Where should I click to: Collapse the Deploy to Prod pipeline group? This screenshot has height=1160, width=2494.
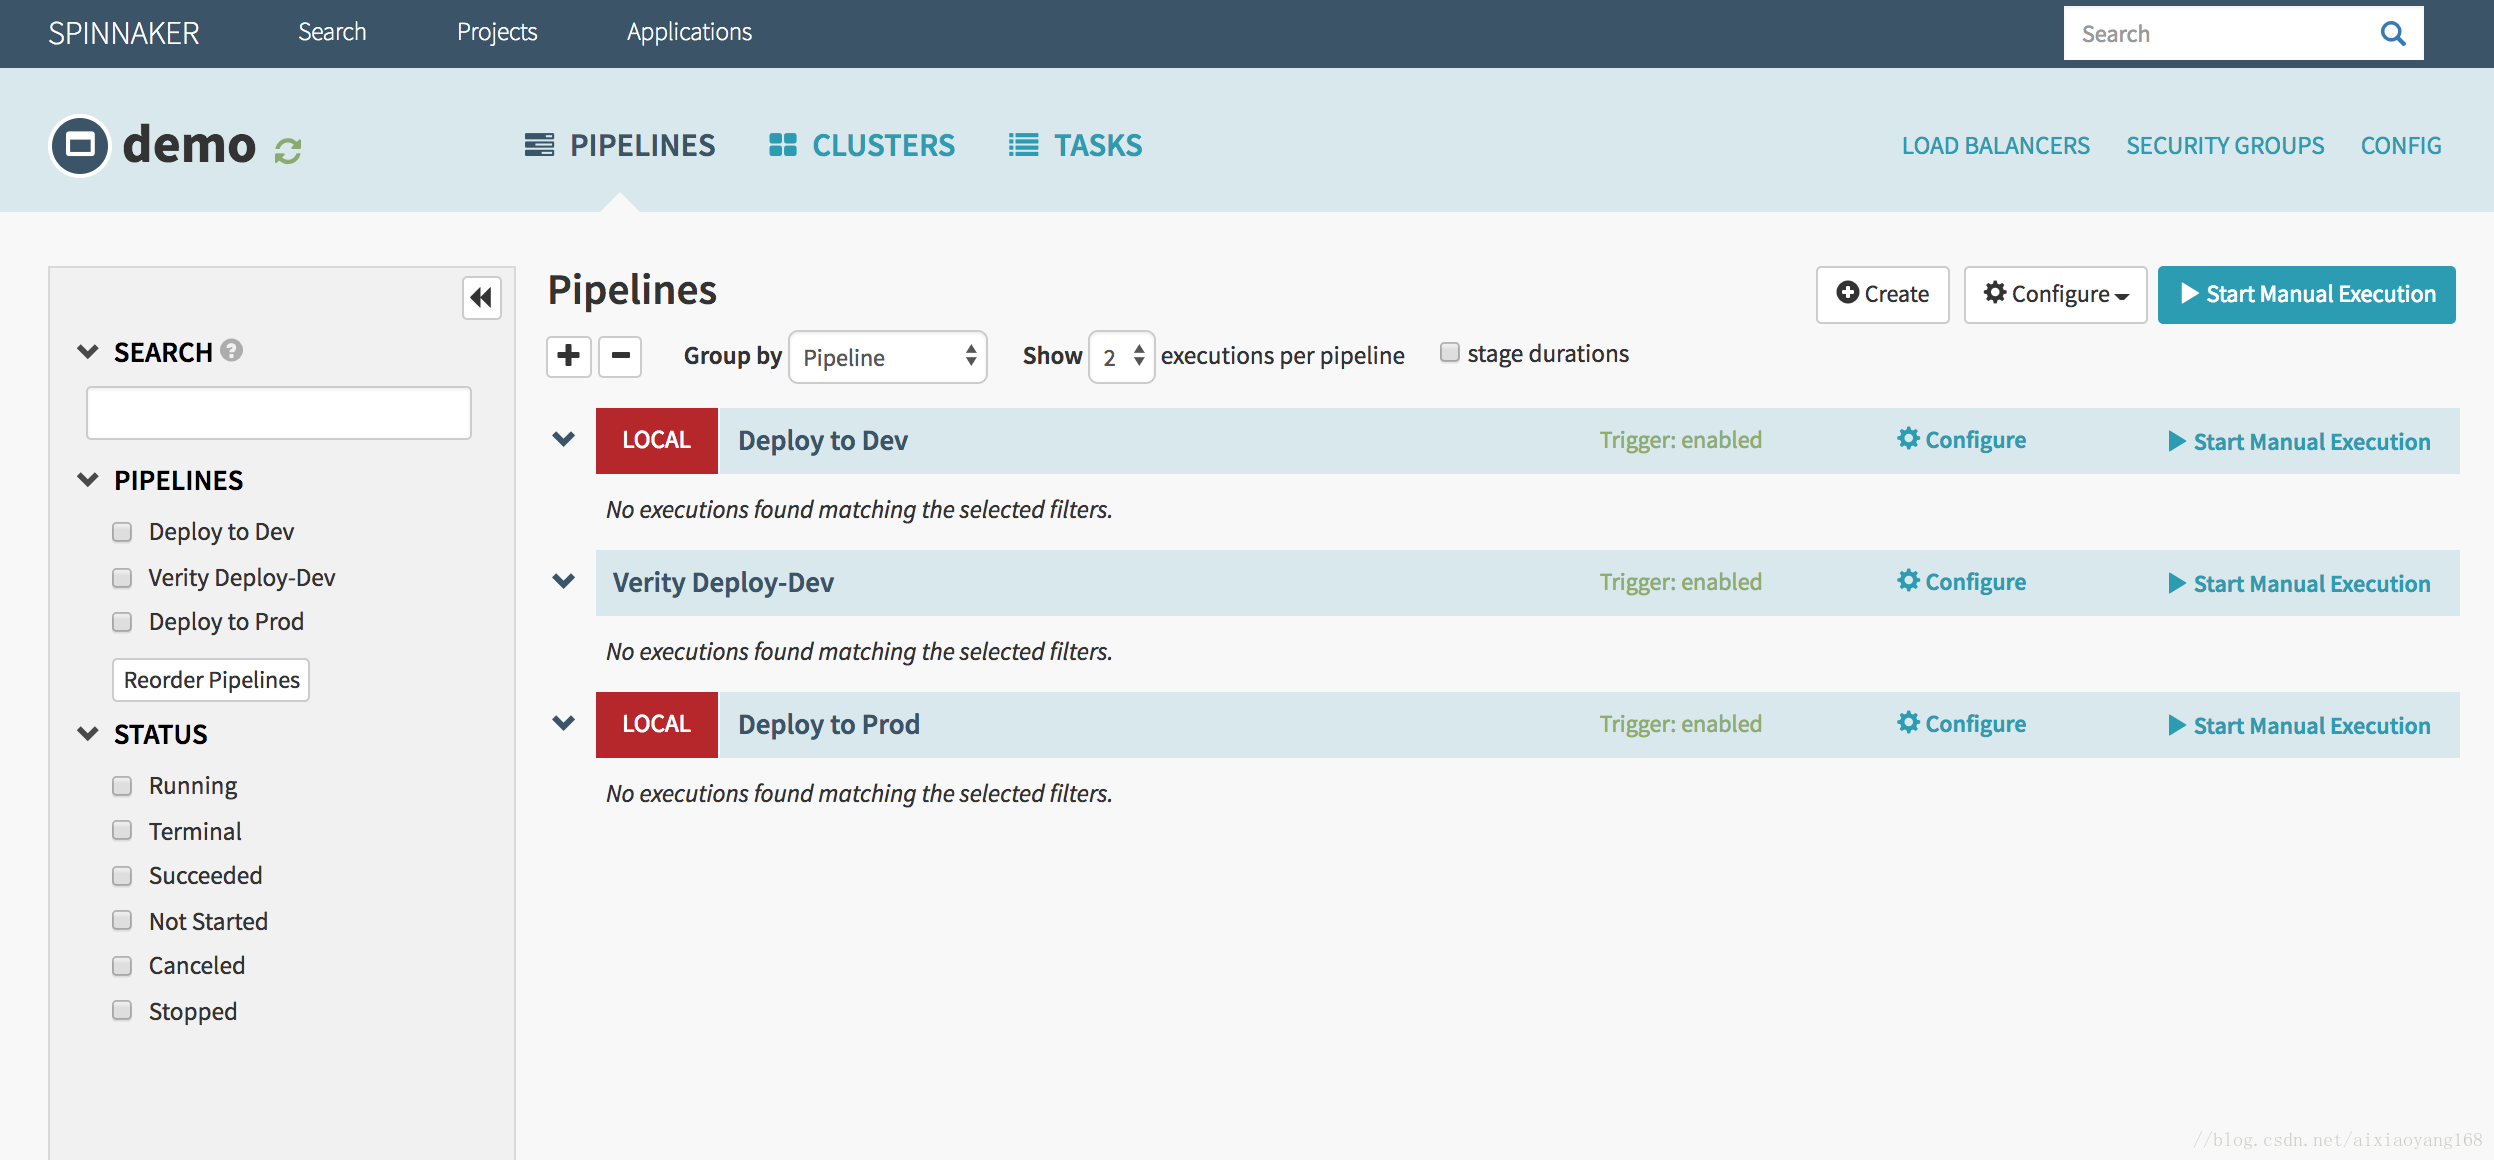tap(564, 723)
